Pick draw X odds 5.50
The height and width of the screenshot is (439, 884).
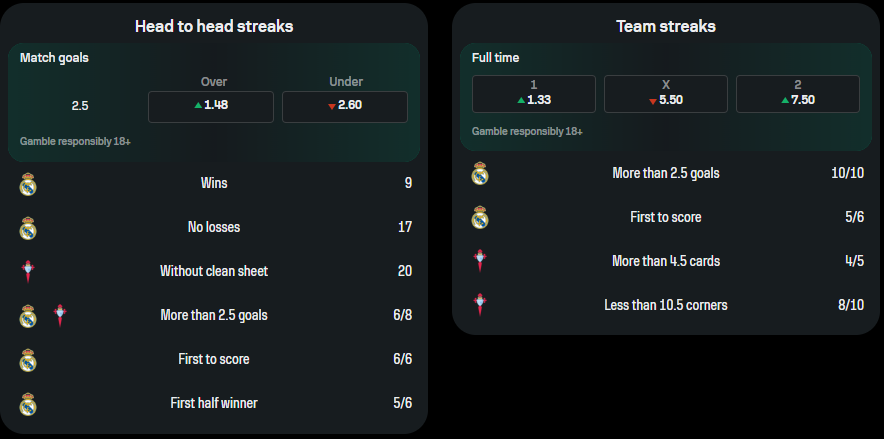666,94
